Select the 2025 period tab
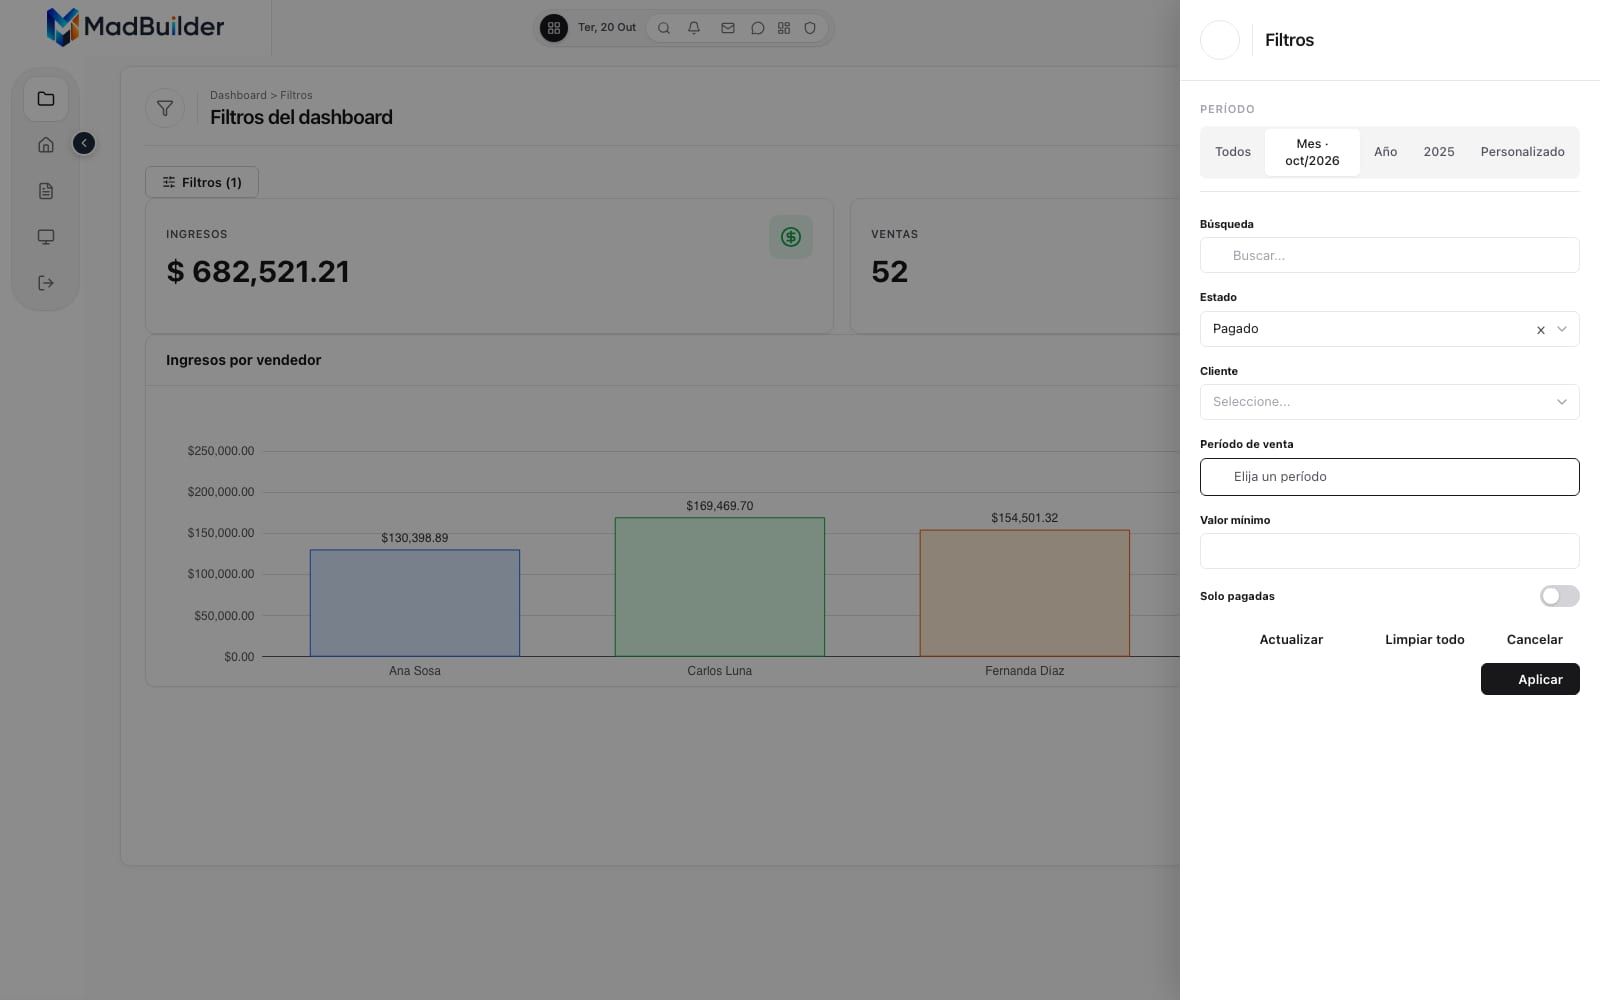The image size is (1600, 1000). click(1439, 152)
